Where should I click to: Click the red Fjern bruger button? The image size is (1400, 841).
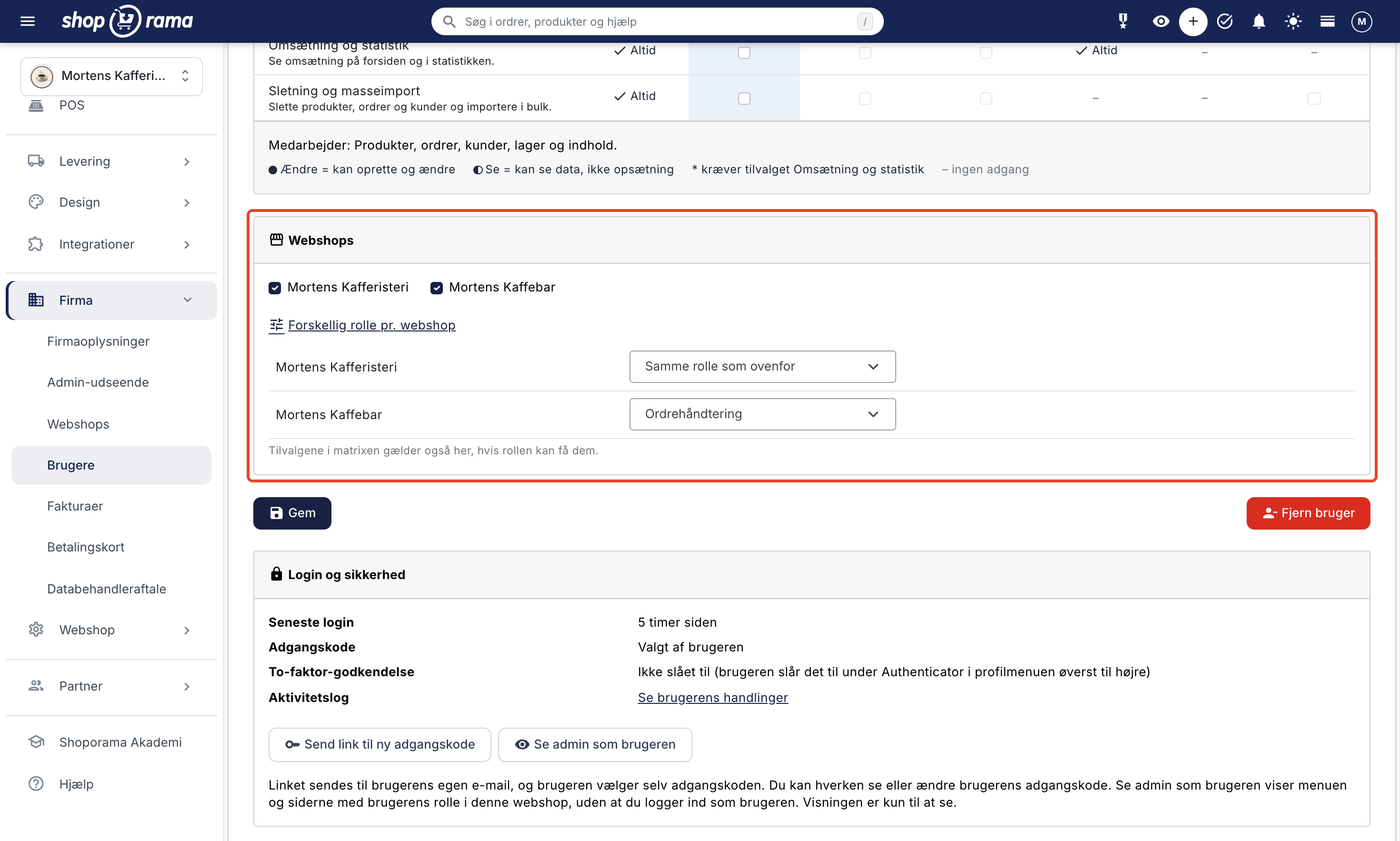tap(1308, 513)
